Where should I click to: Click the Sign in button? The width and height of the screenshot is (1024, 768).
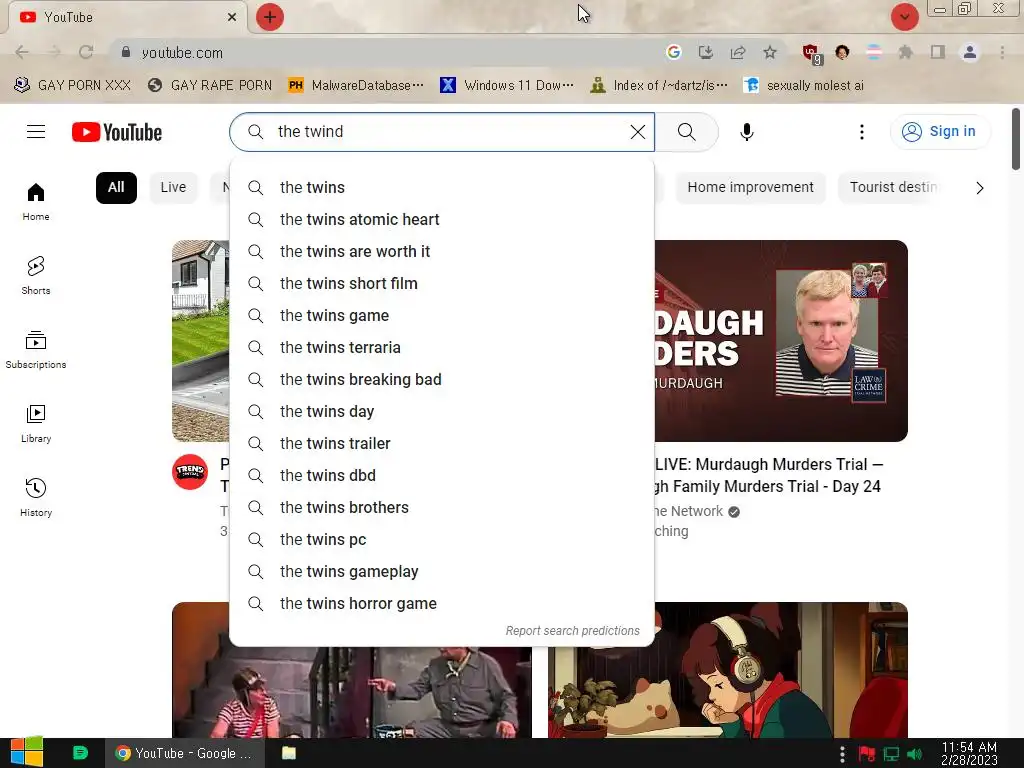(x=940, y=132)
